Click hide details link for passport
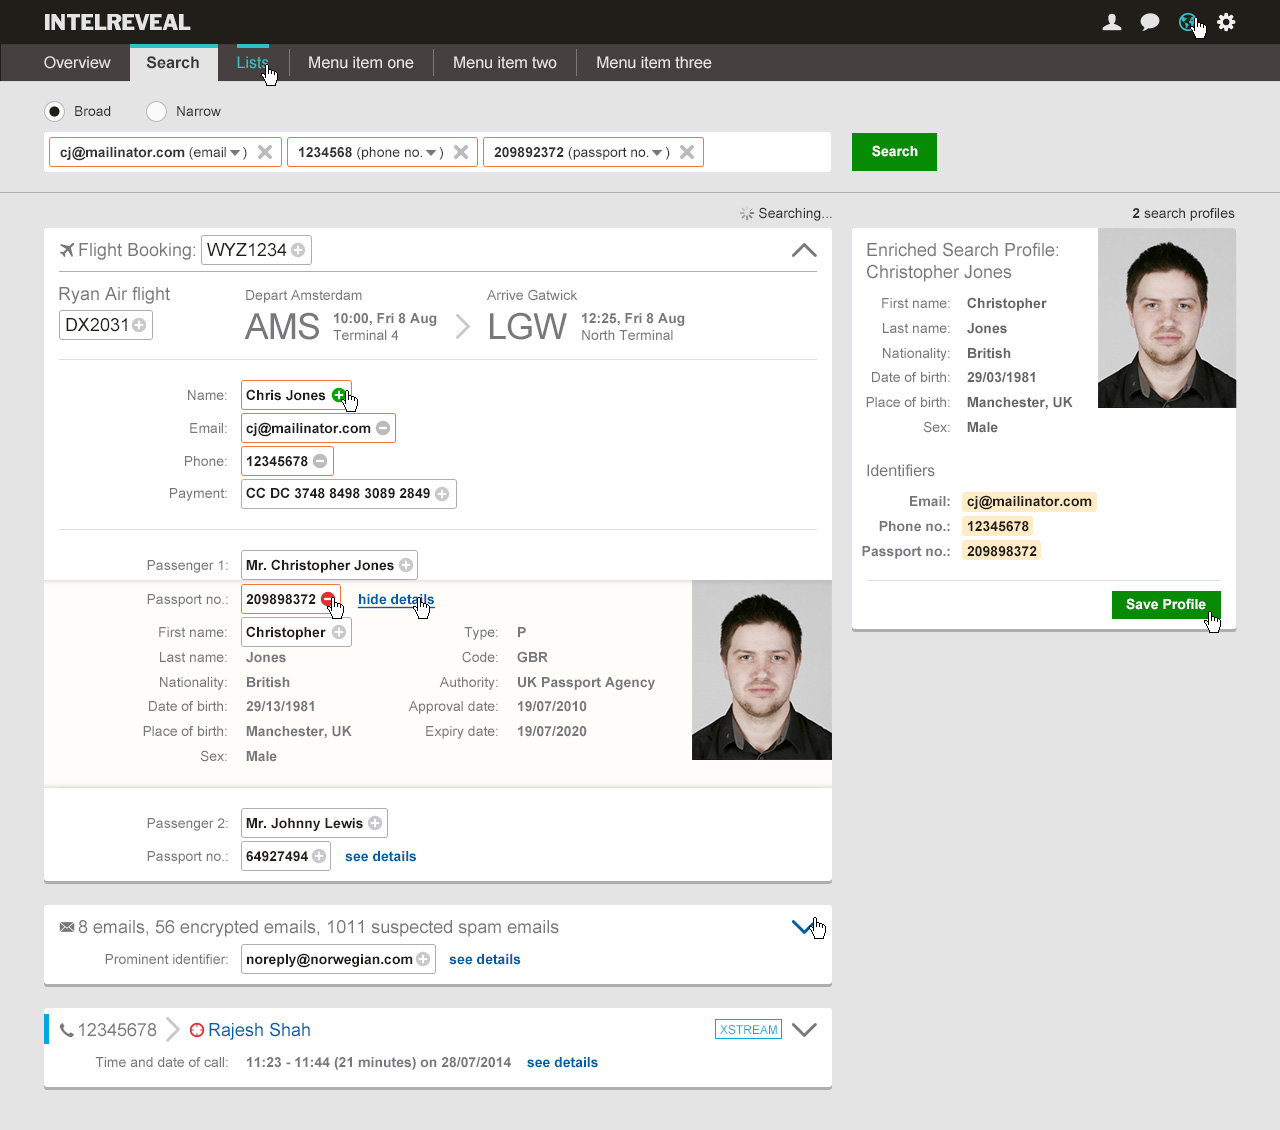 pos(396,599)
